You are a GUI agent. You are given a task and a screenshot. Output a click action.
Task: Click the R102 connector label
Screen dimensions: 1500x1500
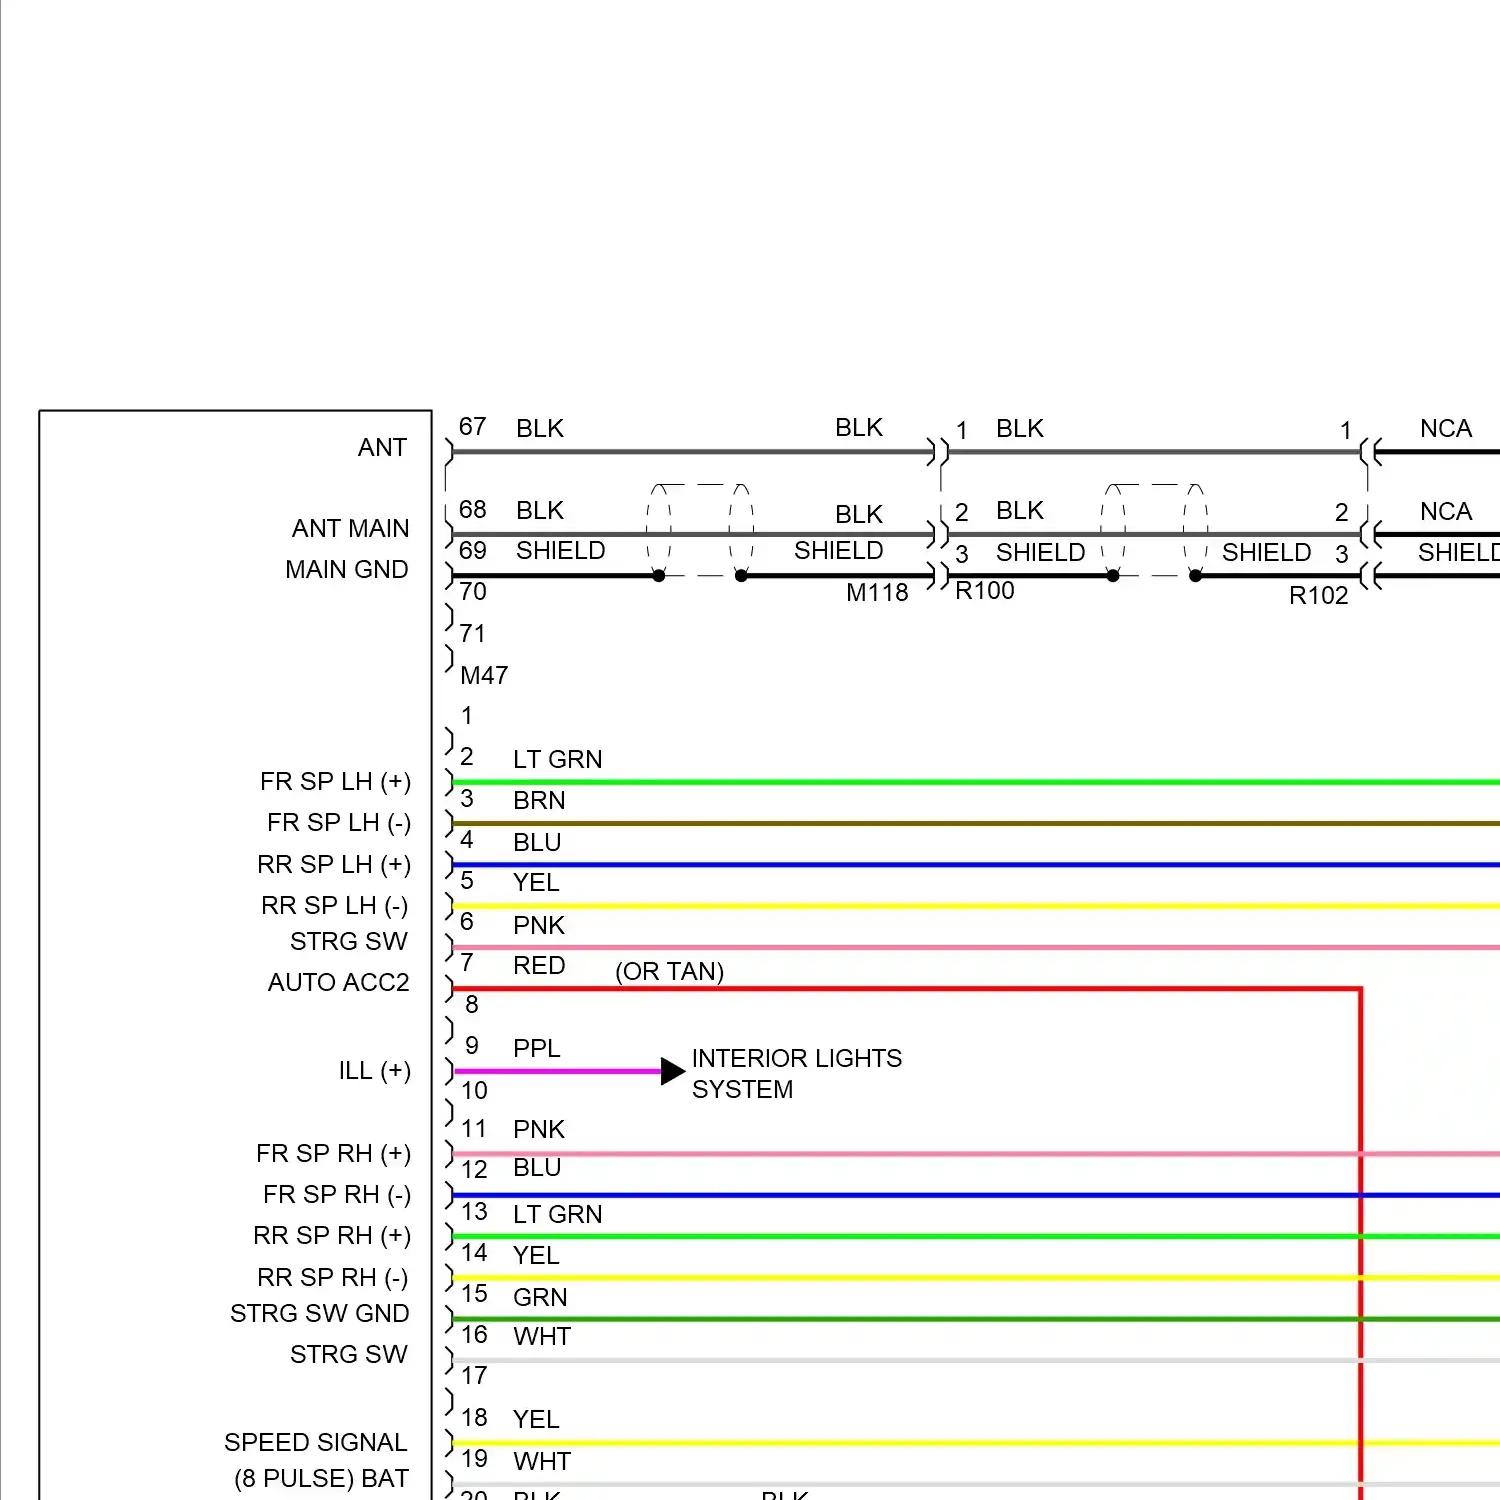1319,595
